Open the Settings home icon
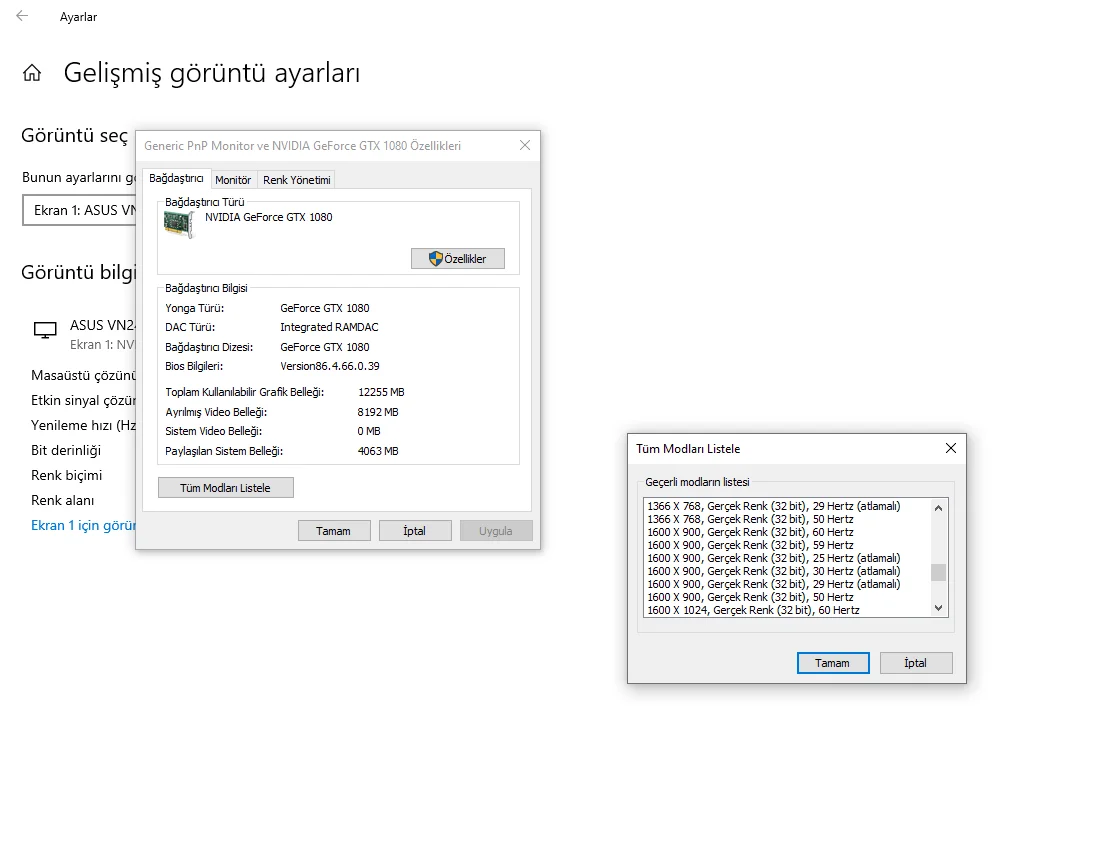 point(32,73)
